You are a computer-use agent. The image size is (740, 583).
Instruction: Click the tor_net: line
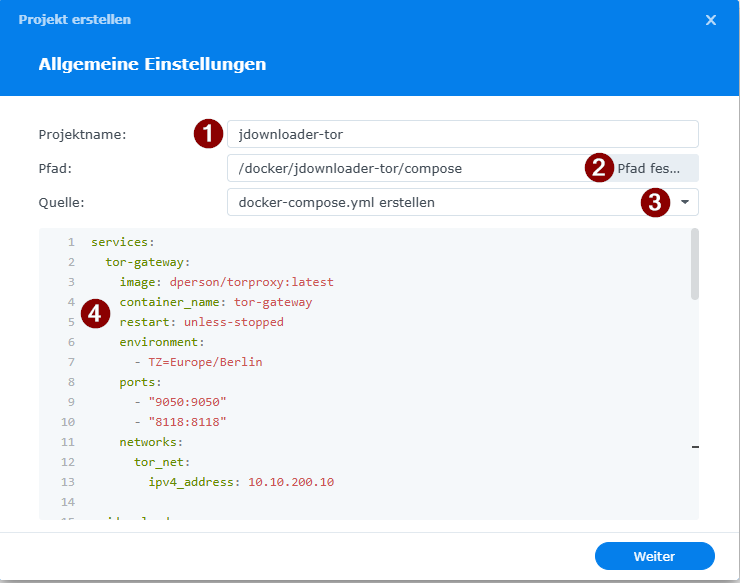162,462
